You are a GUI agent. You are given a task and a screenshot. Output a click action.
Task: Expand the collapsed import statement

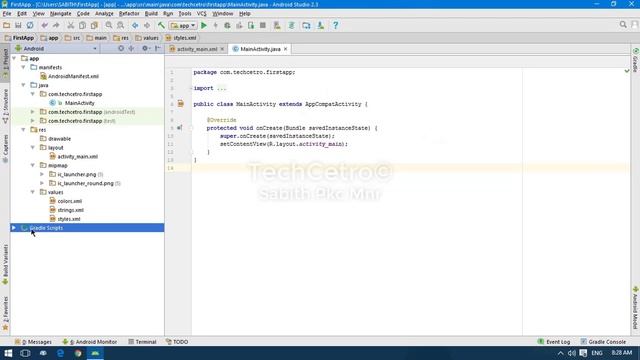pos(222,88)
